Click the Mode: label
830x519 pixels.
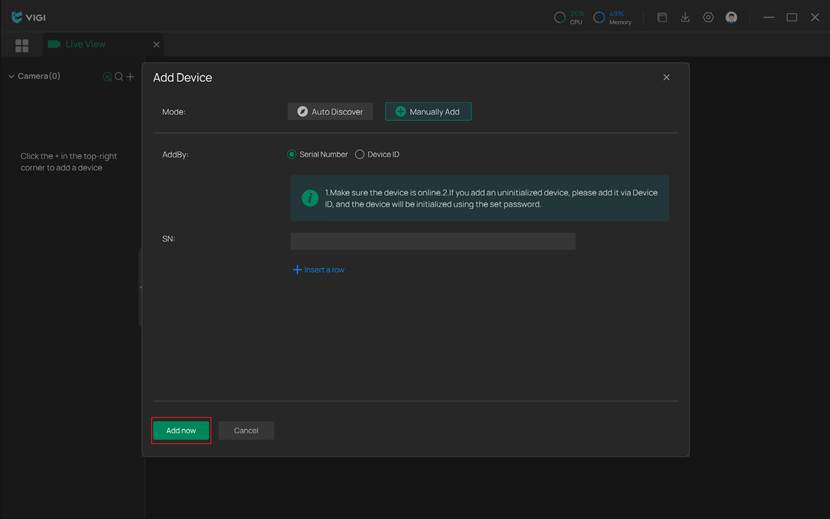point(174,112)
